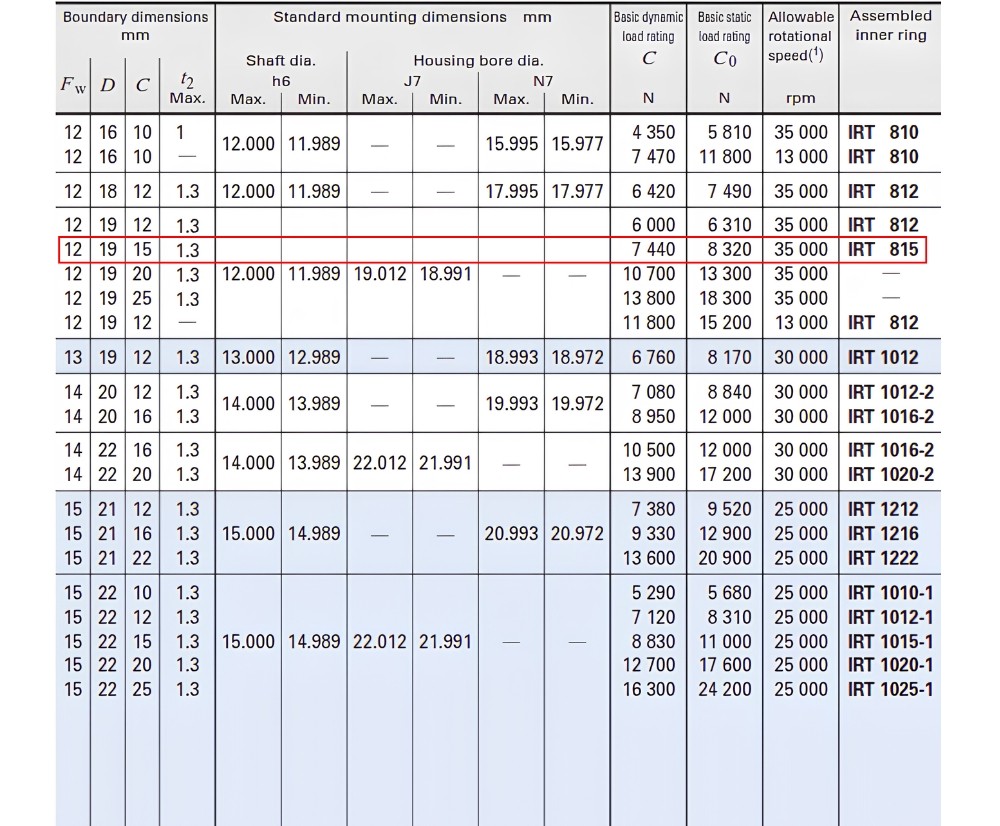Click the Housing bore dia. subheader
This screenshot has height=826, width=1000.
478,61
